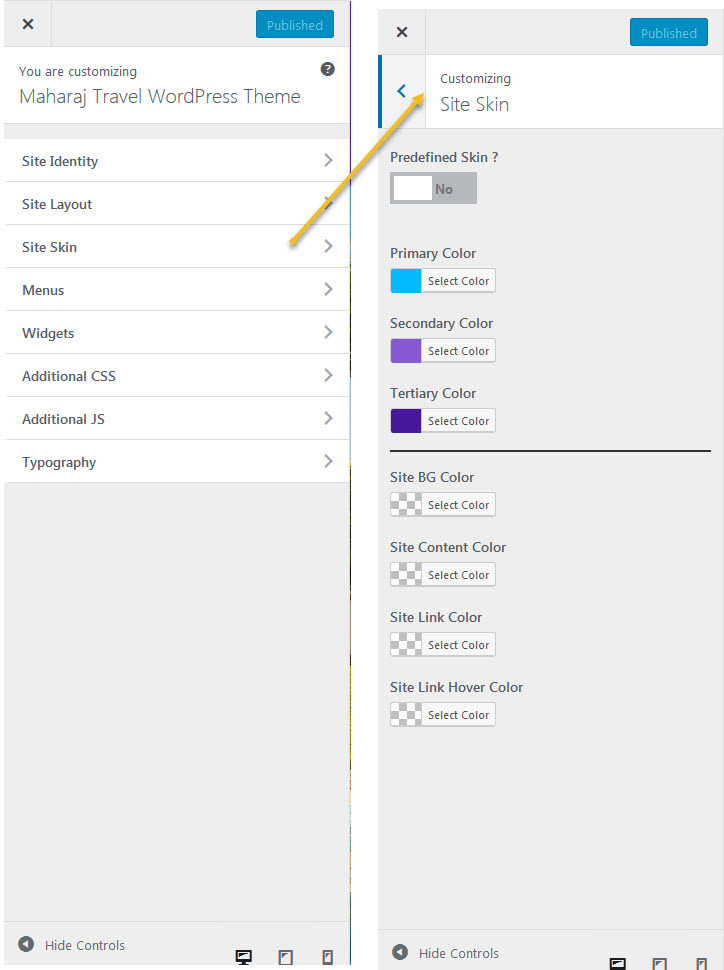Click the left panel Published button
The image size is (724, 970).
(x=294, y=25)
